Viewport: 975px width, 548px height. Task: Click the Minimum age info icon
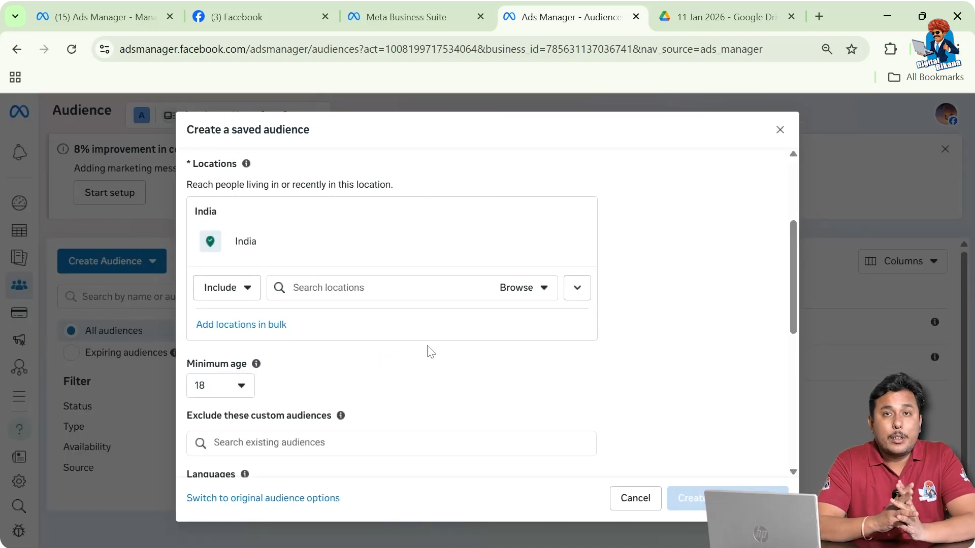[x=256, y=363]
